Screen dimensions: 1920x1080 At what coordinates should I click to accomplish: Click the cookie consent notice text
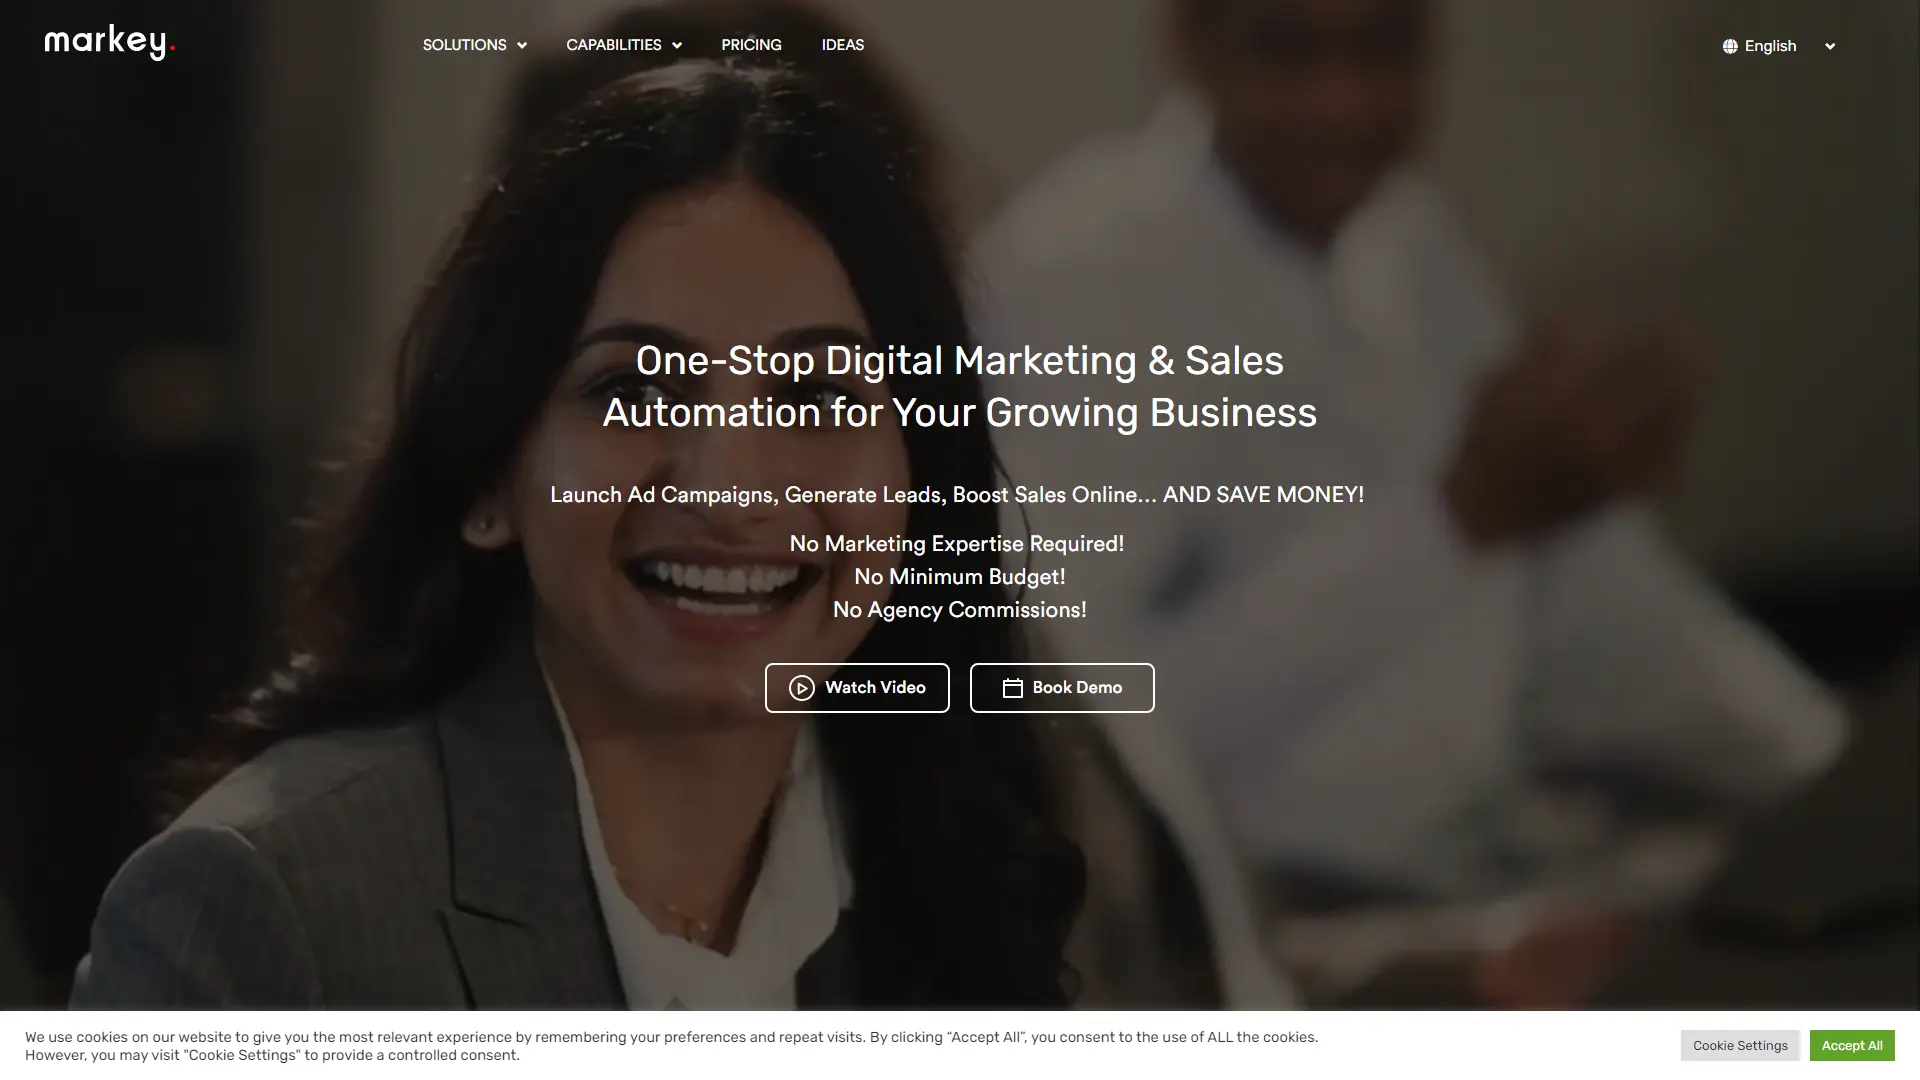tap(672, 1046)
